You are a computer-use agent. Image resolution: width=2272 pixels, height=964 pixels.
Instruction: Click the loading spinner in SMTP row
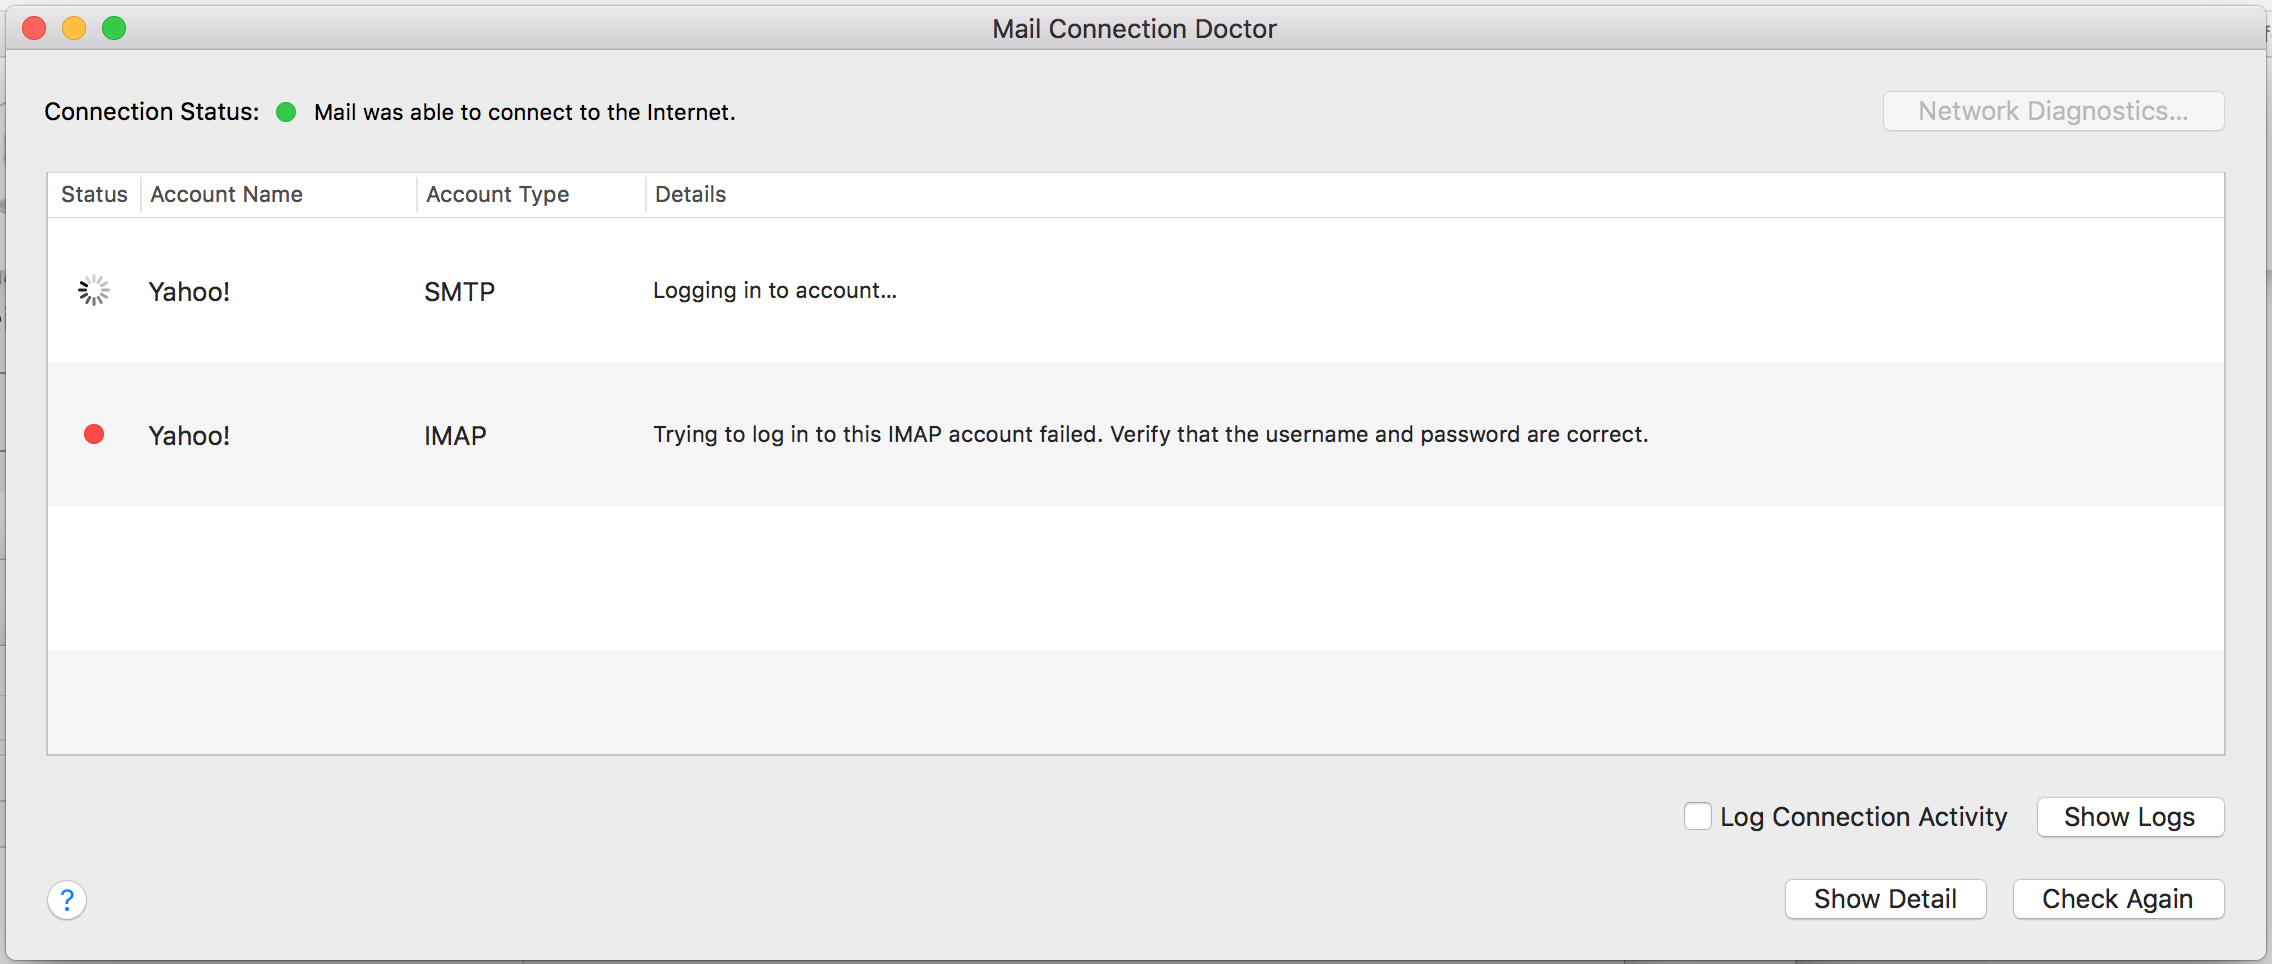(x=94, y=291)
